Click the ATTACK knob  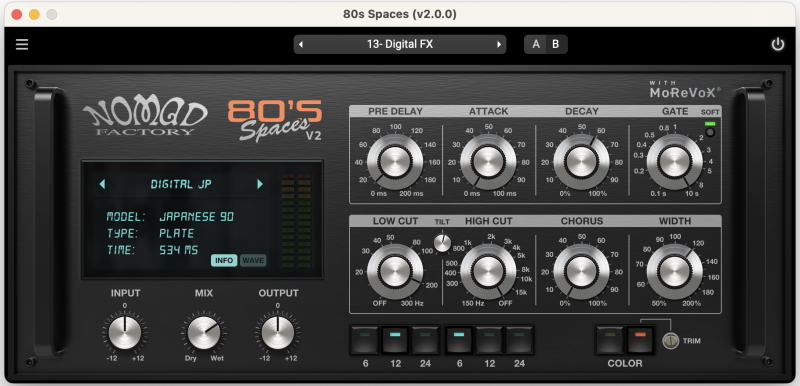click(488, 162)
